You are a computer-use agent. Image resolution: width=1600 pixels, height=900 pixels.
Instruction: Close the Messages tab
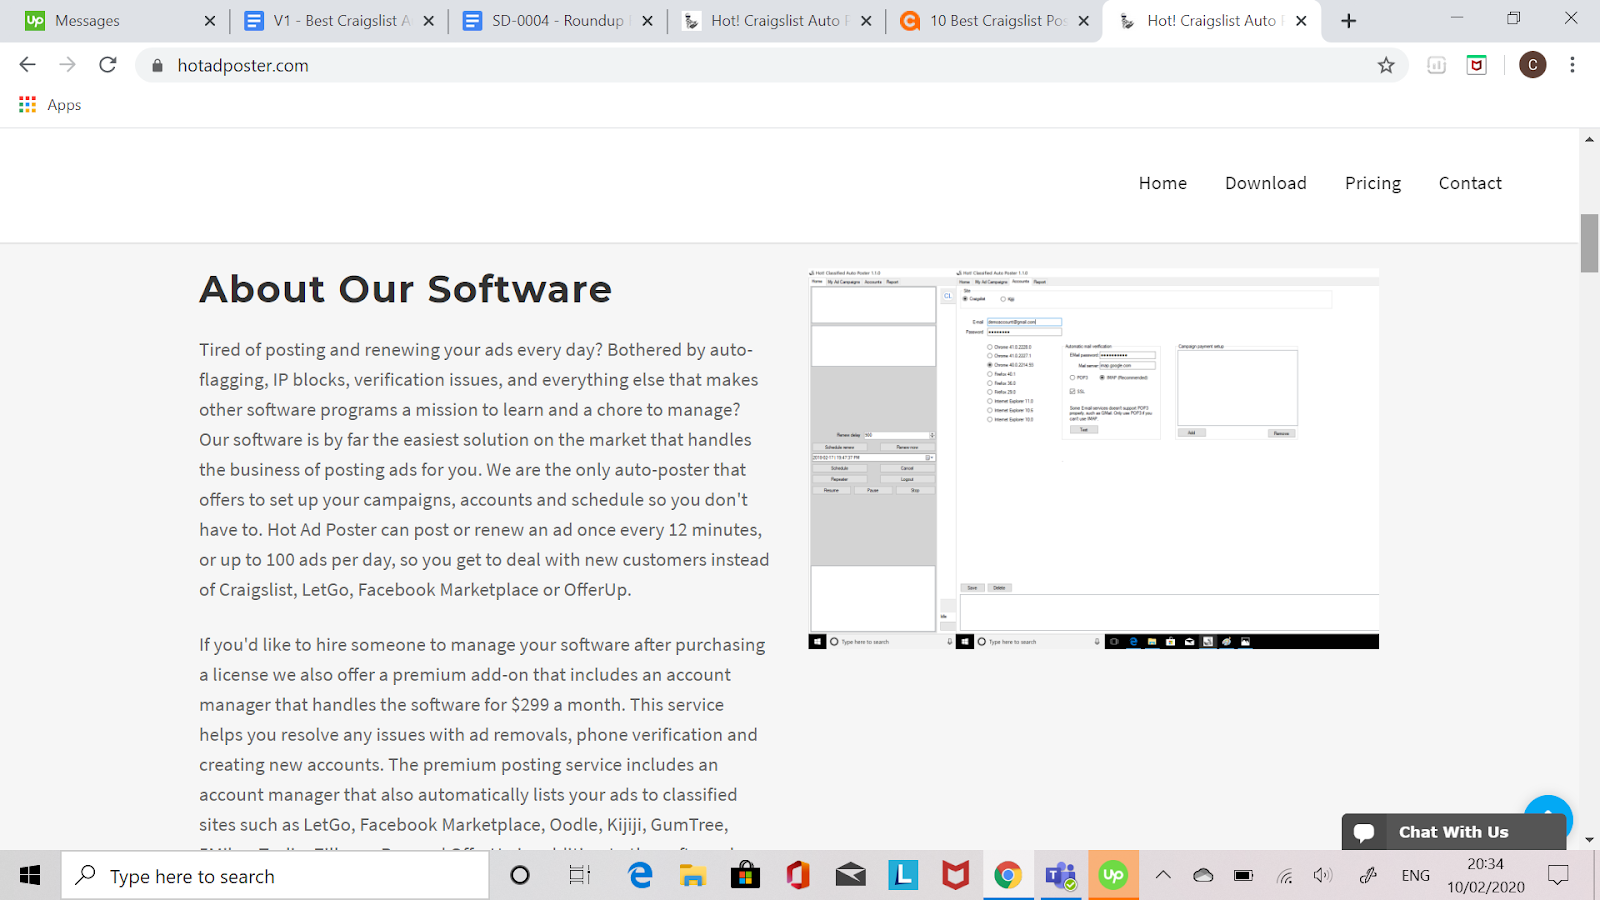point(210,21)
